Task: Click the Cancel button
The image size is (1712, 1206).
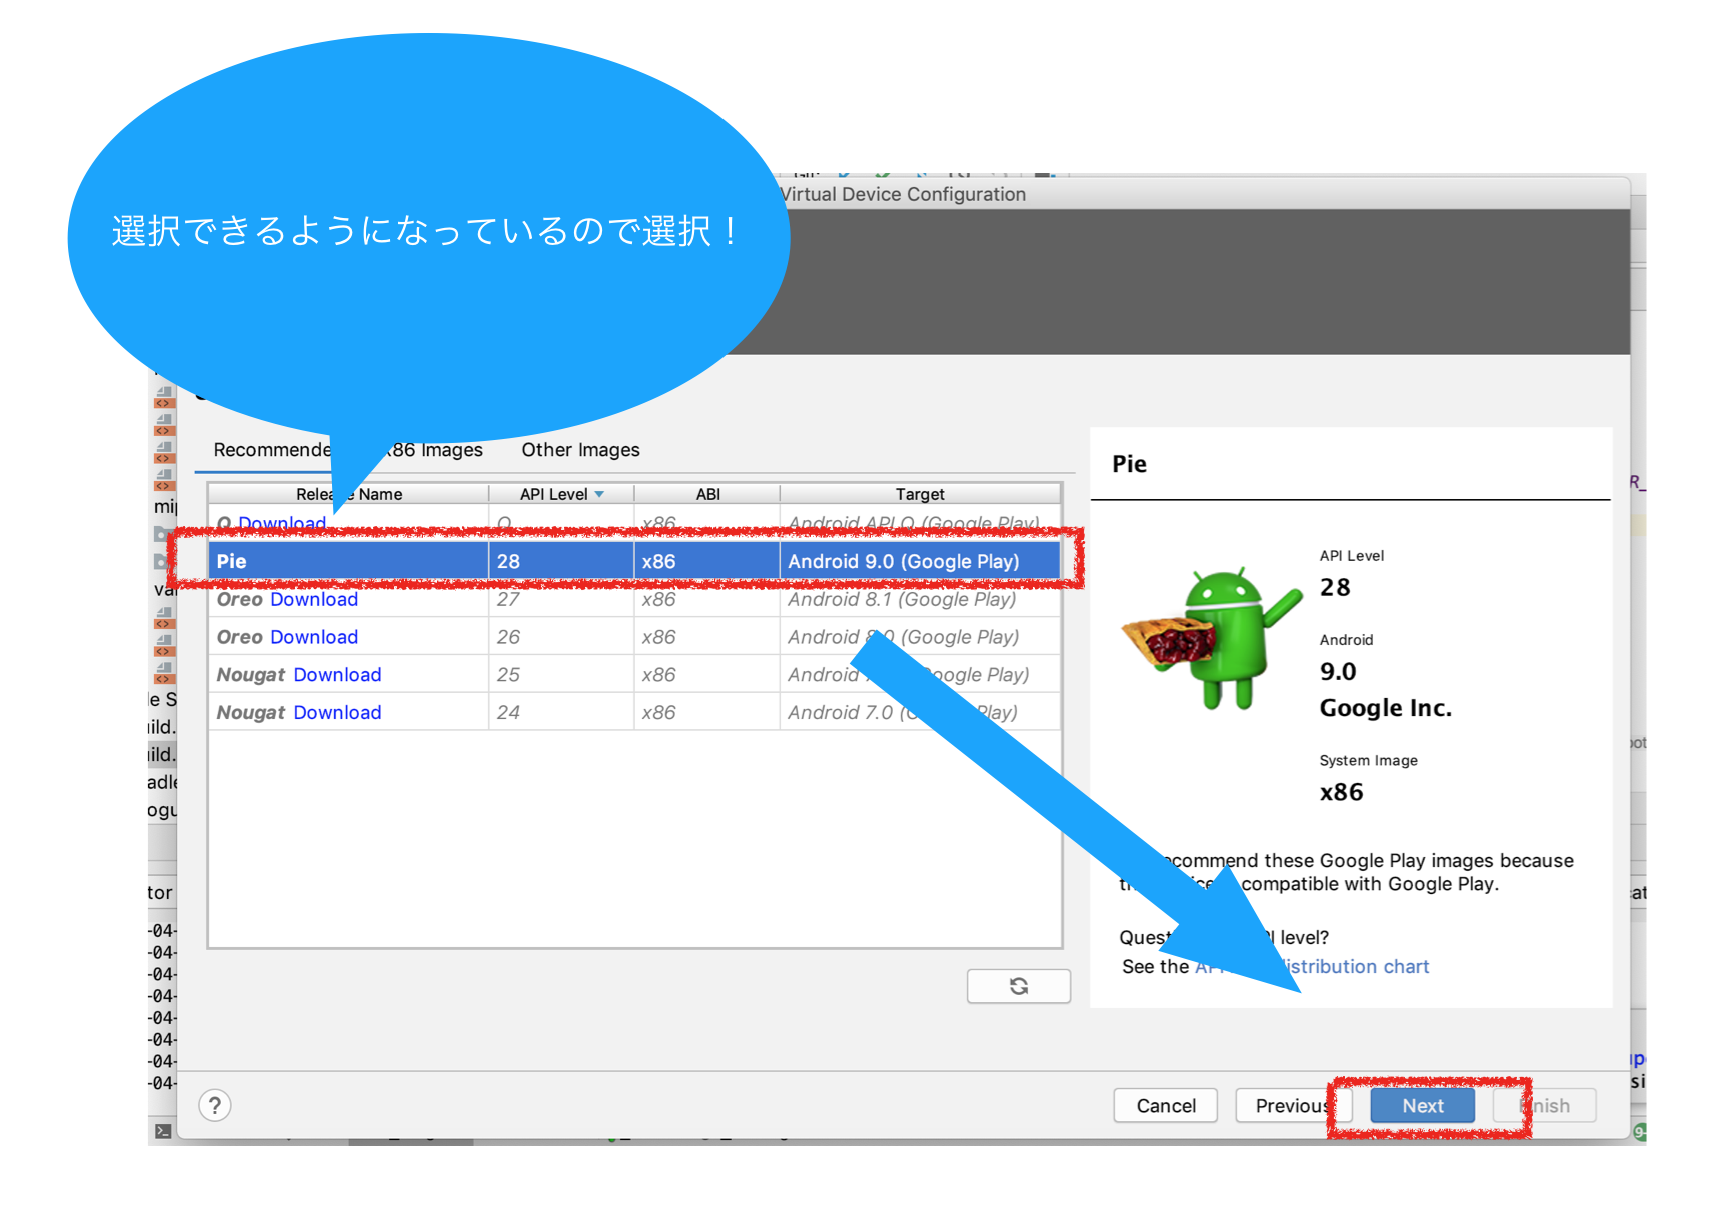Action: [1166, 1106]
